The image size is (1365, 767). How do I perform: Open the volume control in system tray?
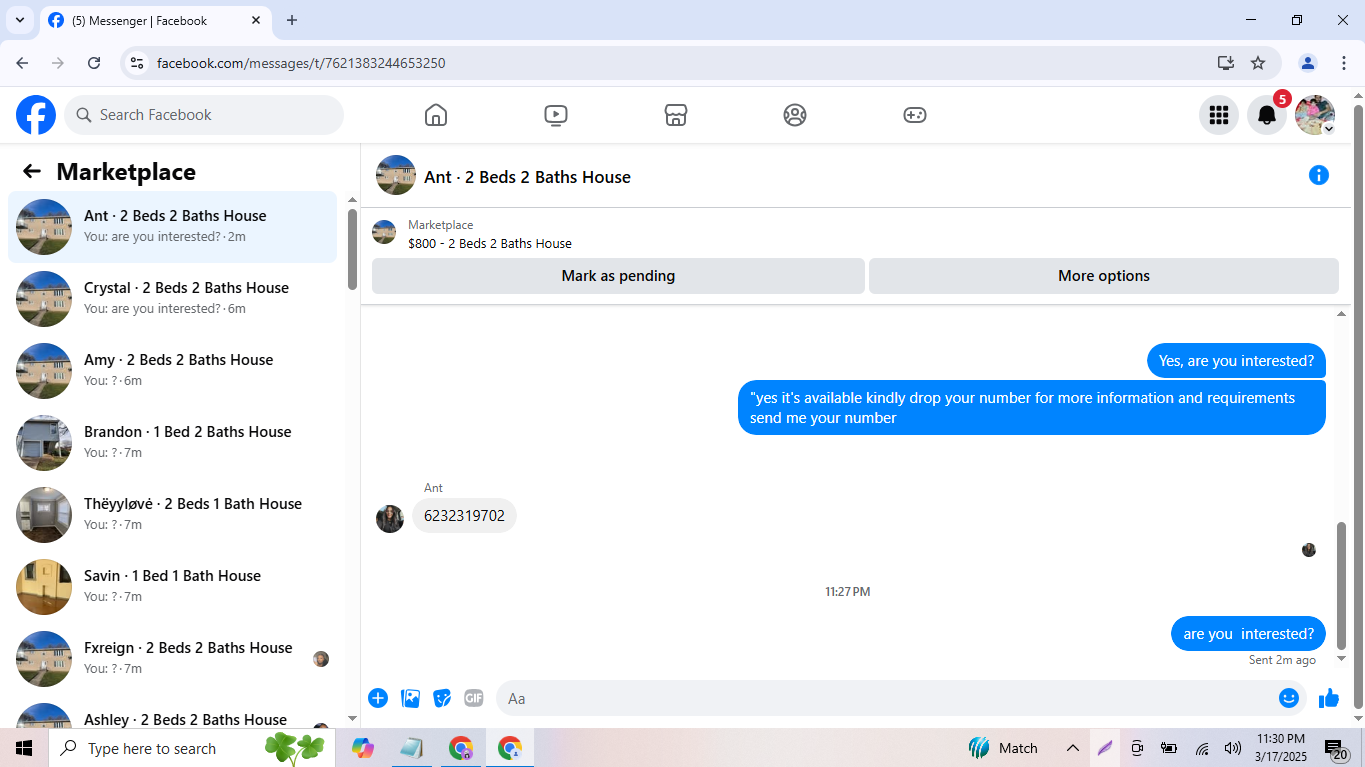(x=1233, y=748)
